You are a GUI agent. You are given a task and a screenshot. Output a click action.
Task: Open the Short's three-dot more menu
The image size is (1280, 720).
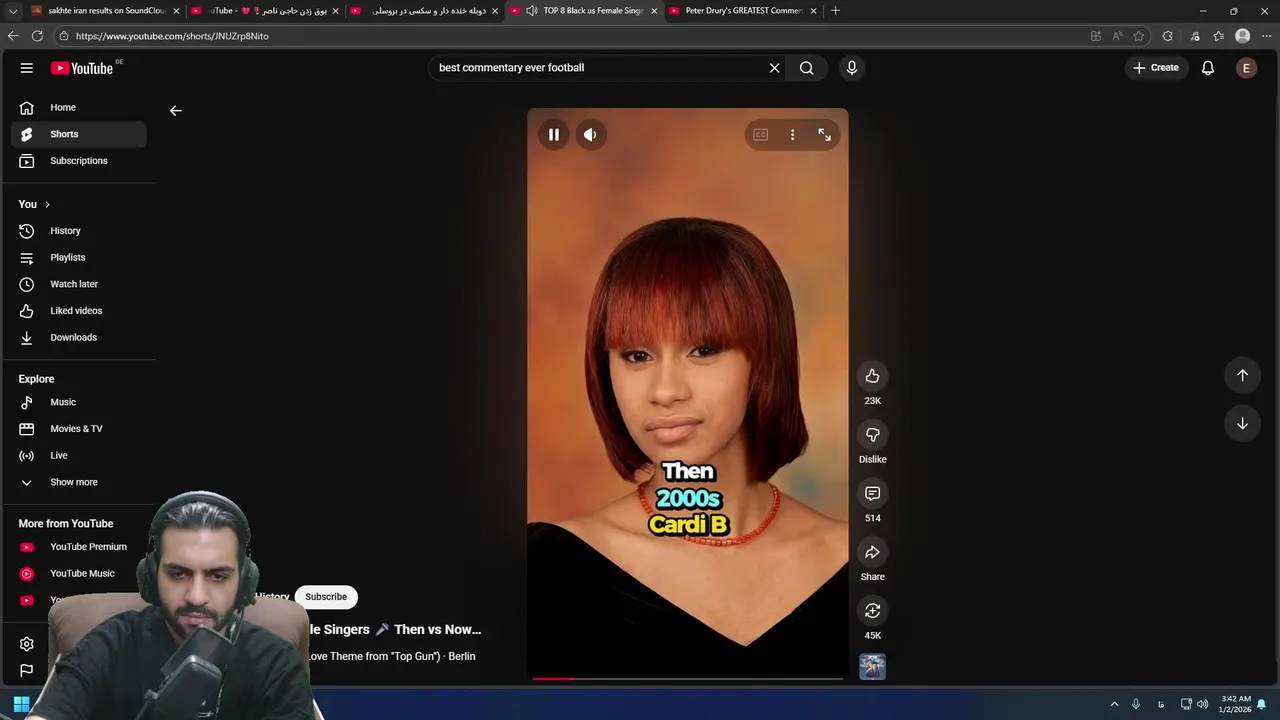(x=792, y=135)
